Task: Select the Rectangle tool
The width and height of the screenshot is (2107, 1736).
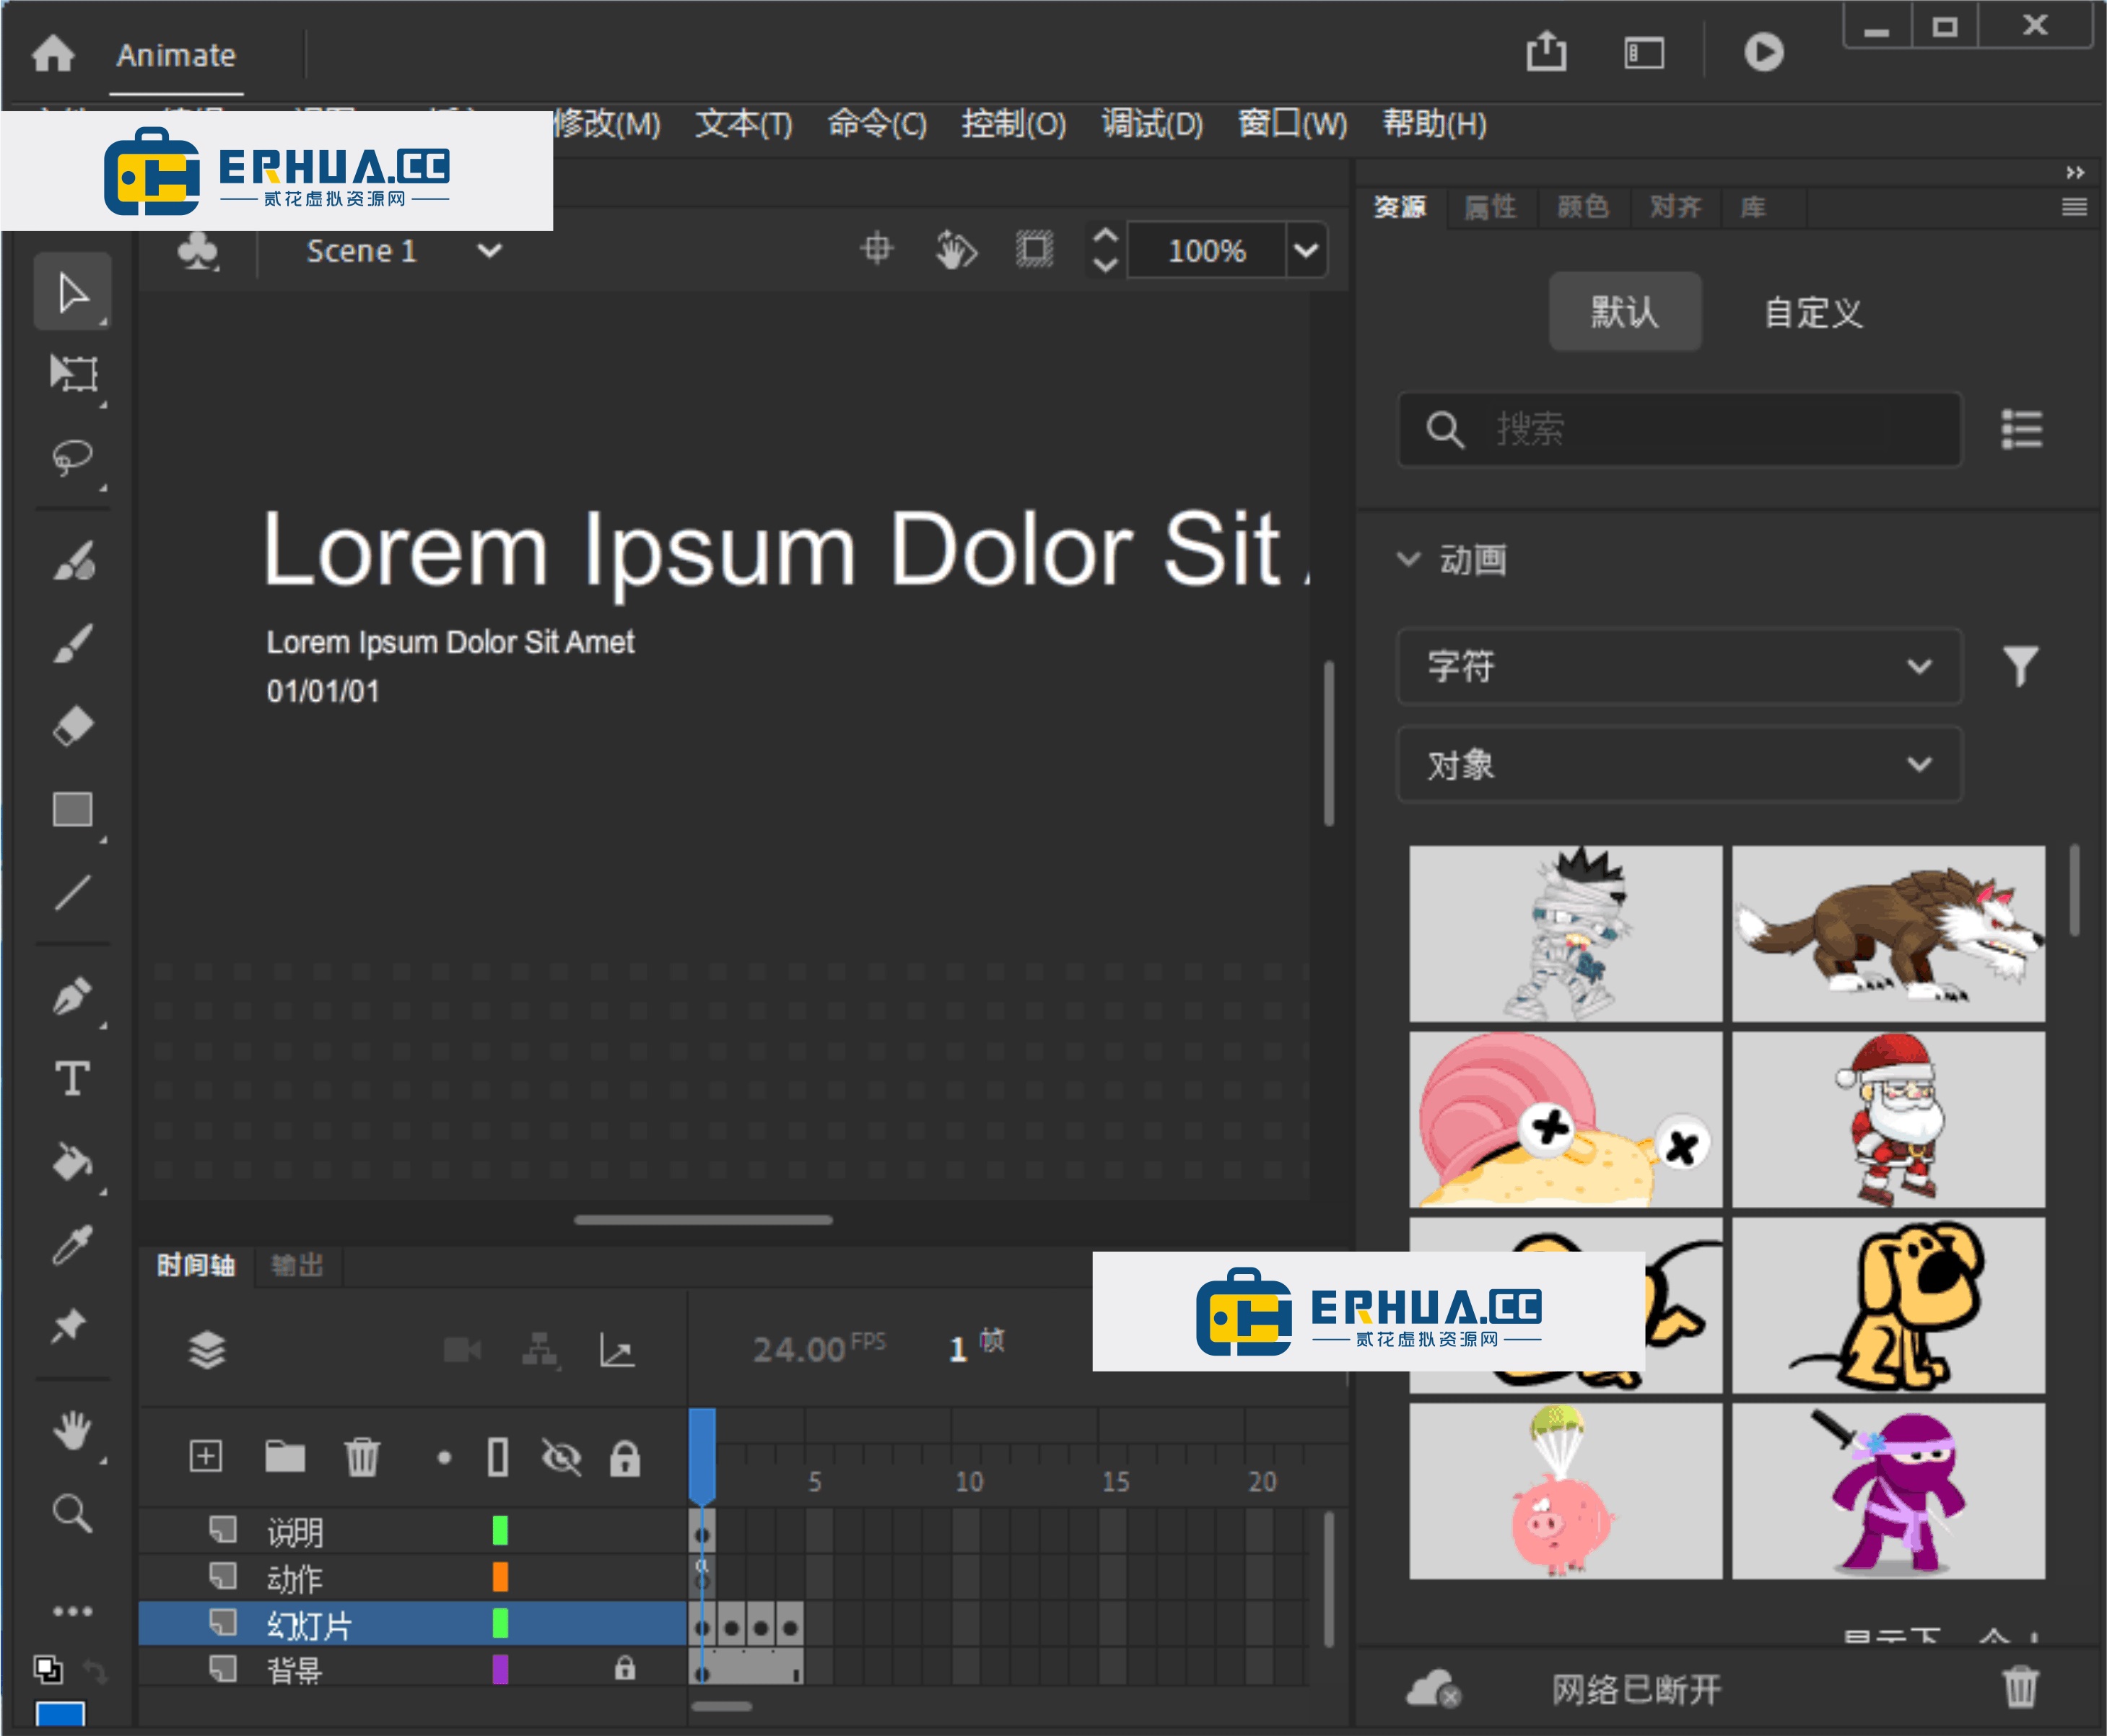Action: pyautogui.click(x=73, y=809)
